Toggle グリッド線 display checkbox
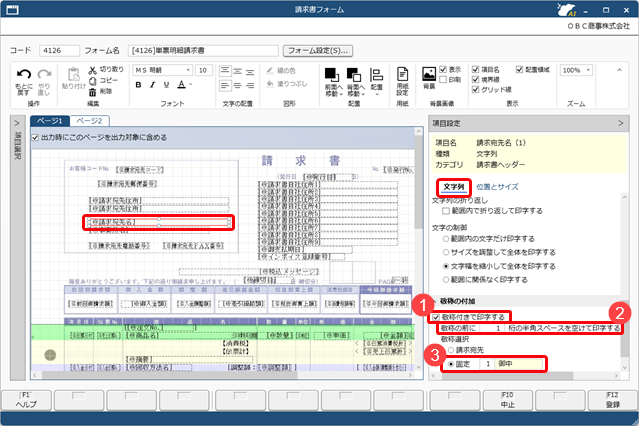The height and width of the screenshot is (426, 639). tap(475, 89)
